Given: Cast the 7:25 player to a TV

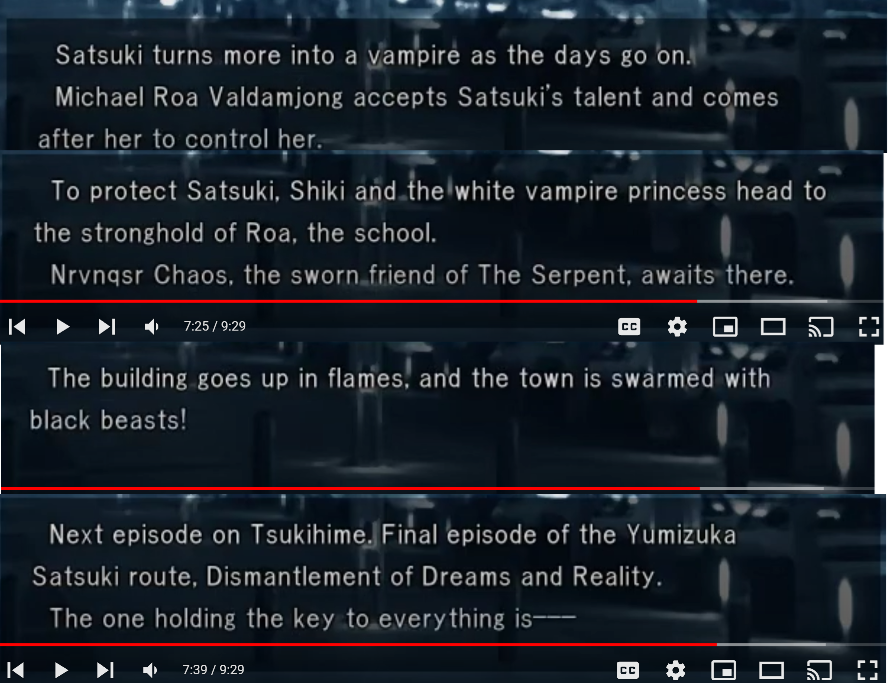Looking at the screenshot, I should coord(820,326).
